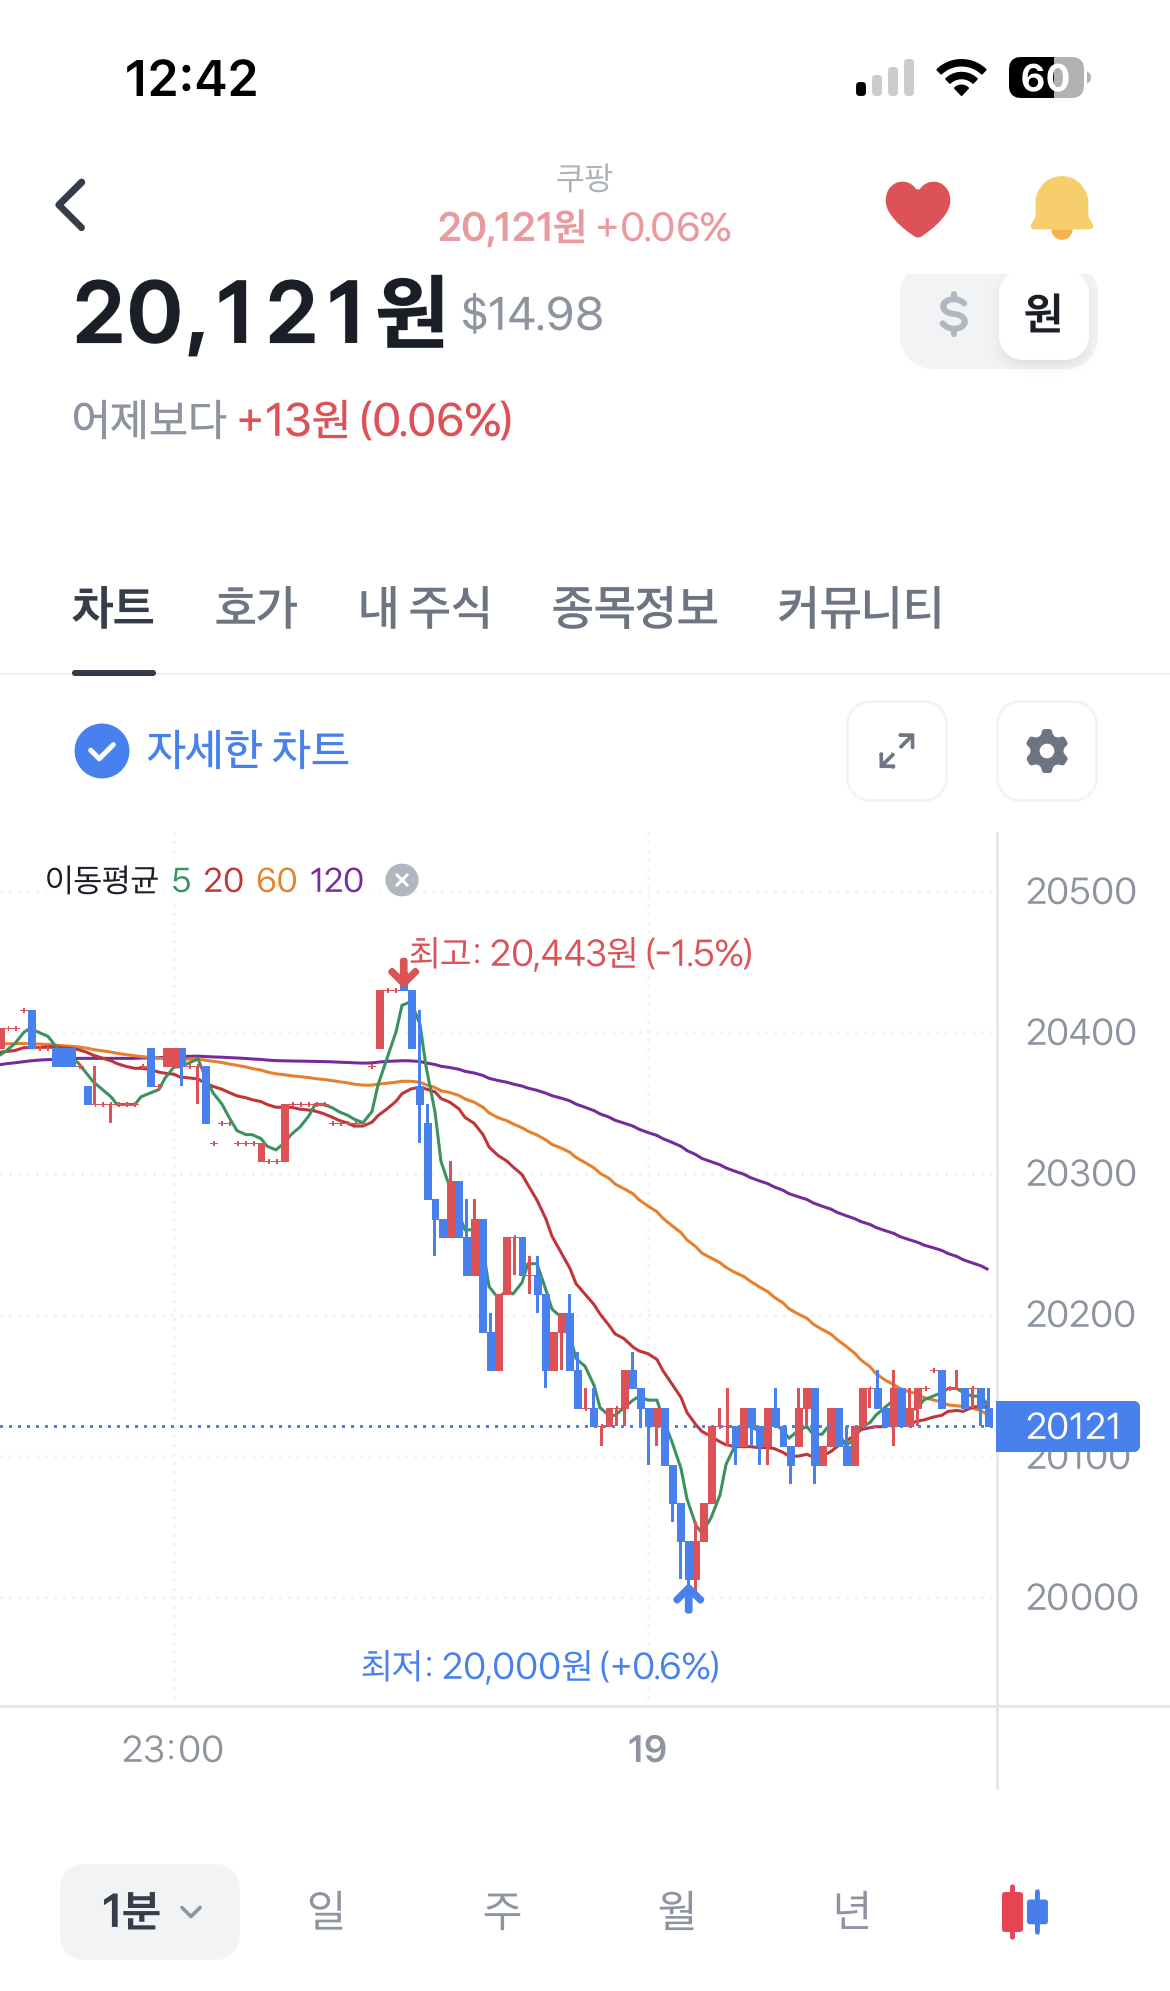
Task: Open the 1분 interval dropdown
Action: [x=150, y=1911]
